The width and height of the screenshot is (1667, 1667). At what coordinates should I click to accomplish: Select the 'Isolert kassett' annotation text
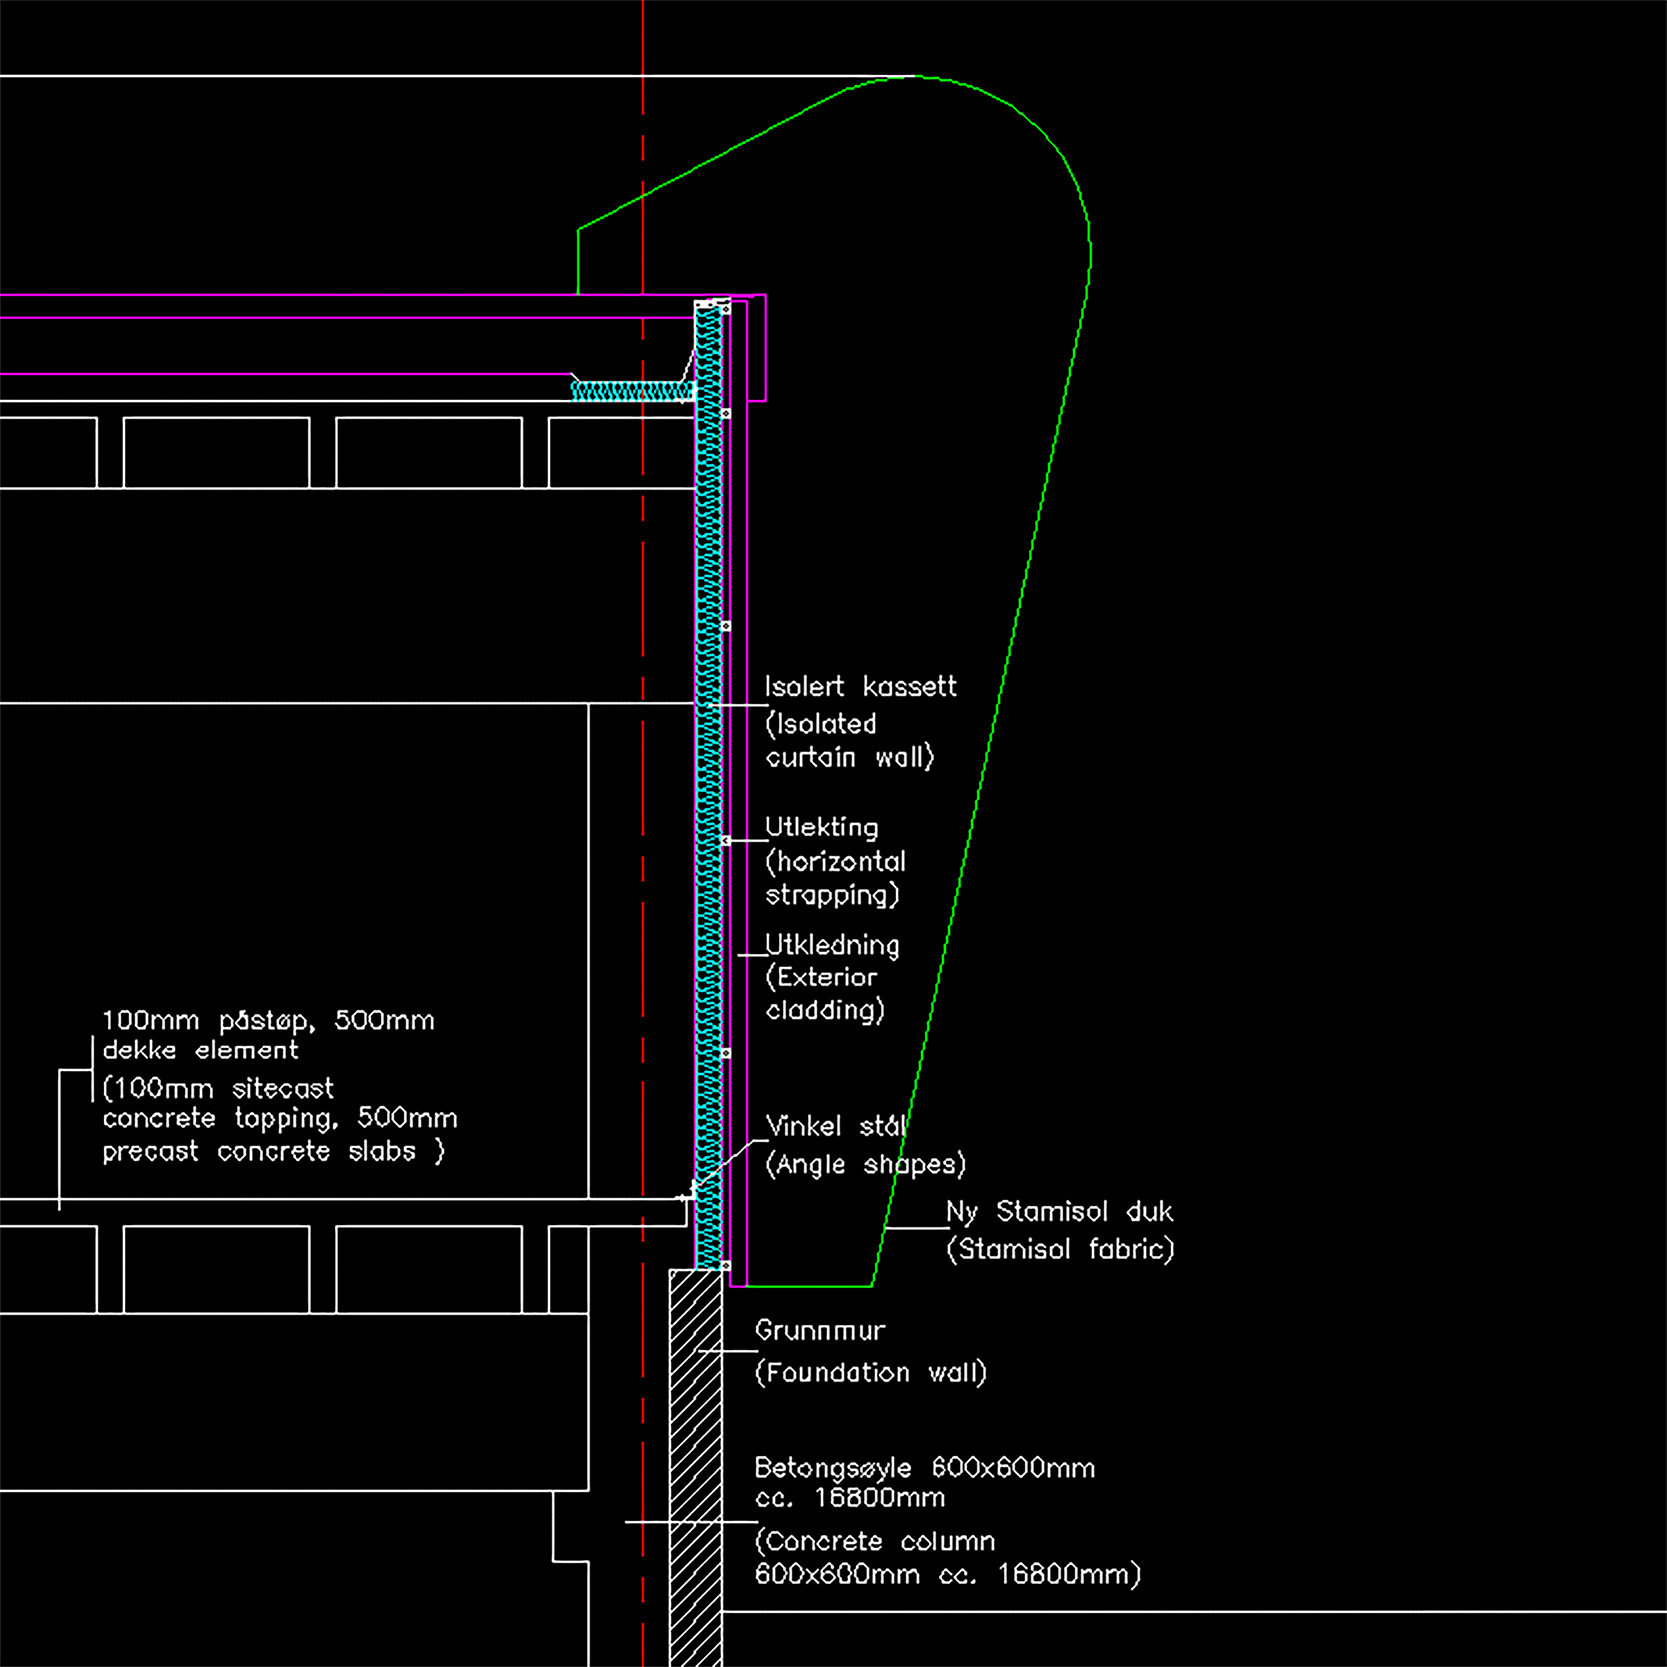tap(860, 686)
